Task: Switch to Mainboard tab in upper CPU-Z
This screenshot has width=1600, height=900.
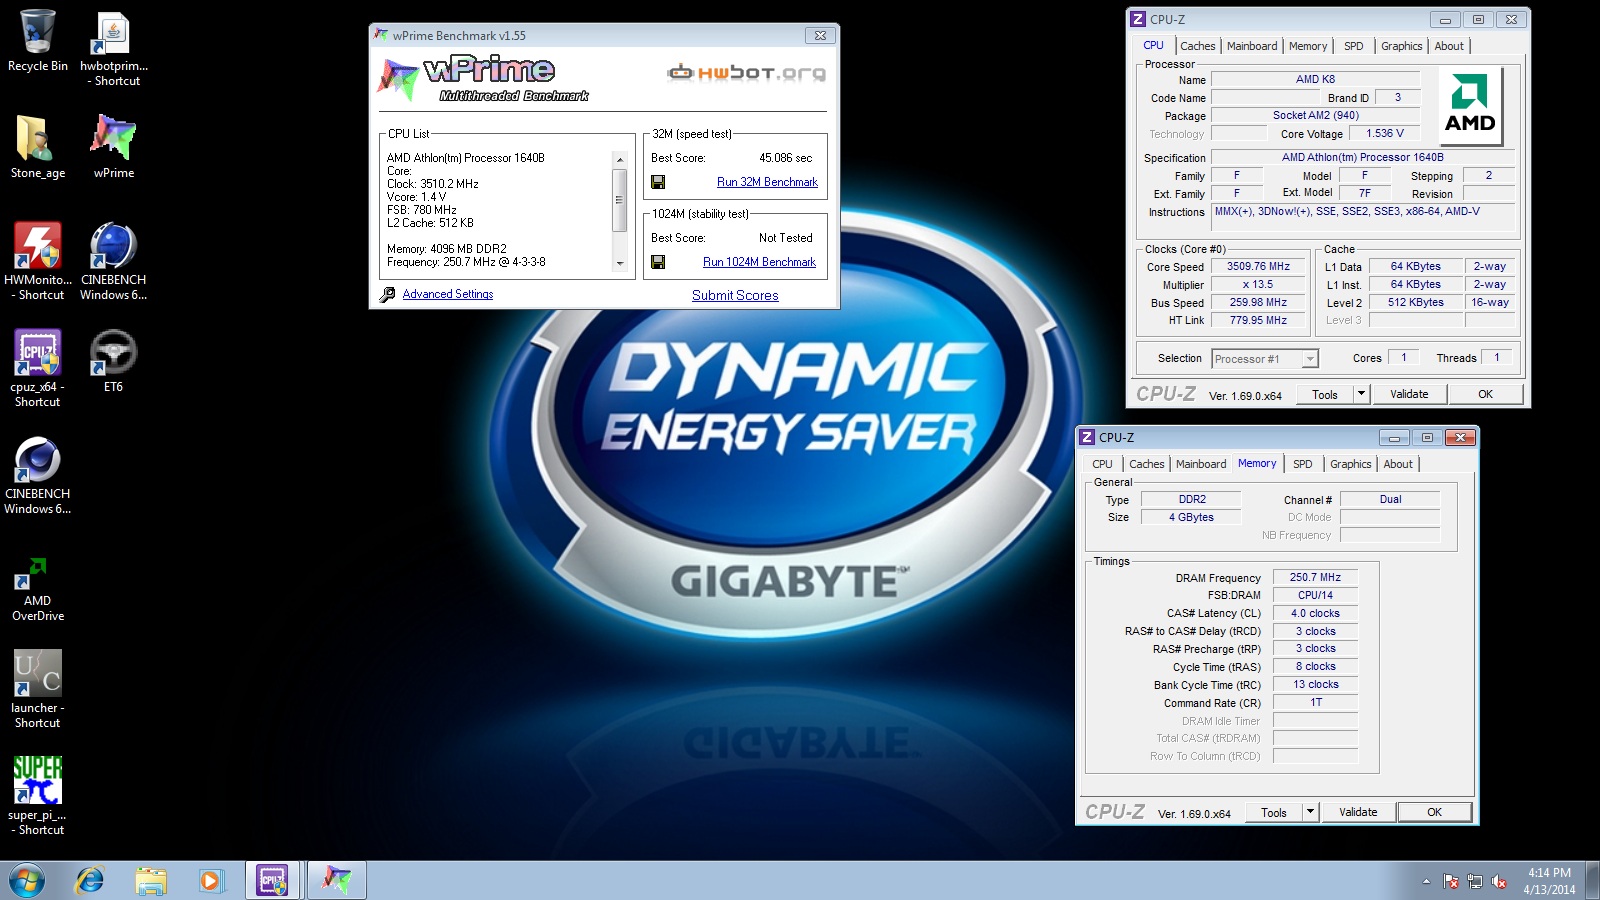Action: tap(1252, 46)
